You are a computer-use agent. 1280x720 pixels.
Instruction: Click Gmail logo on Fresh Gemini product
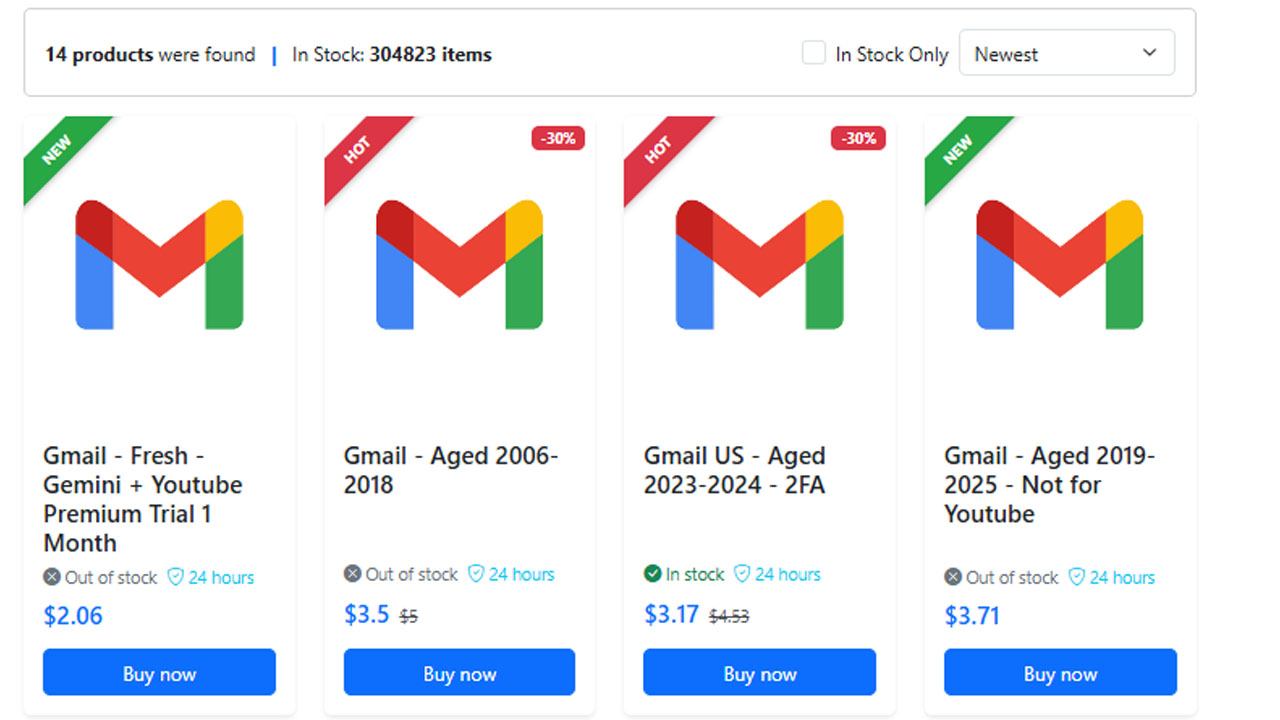point(160,264)
